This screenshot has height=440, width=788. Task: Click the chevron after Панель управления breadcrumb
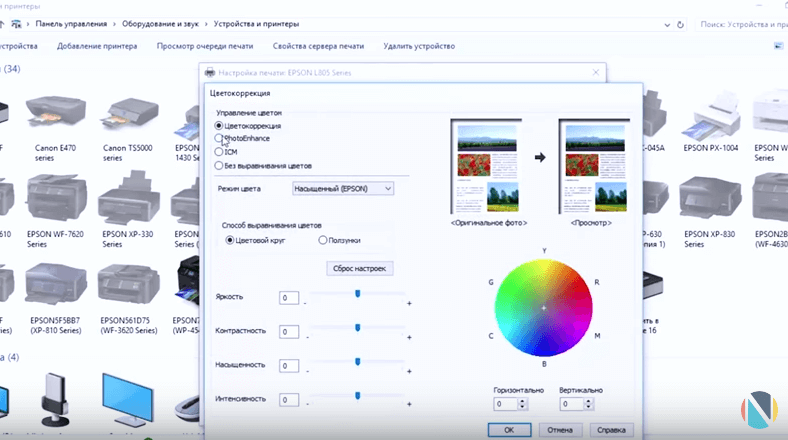(115, 24)
